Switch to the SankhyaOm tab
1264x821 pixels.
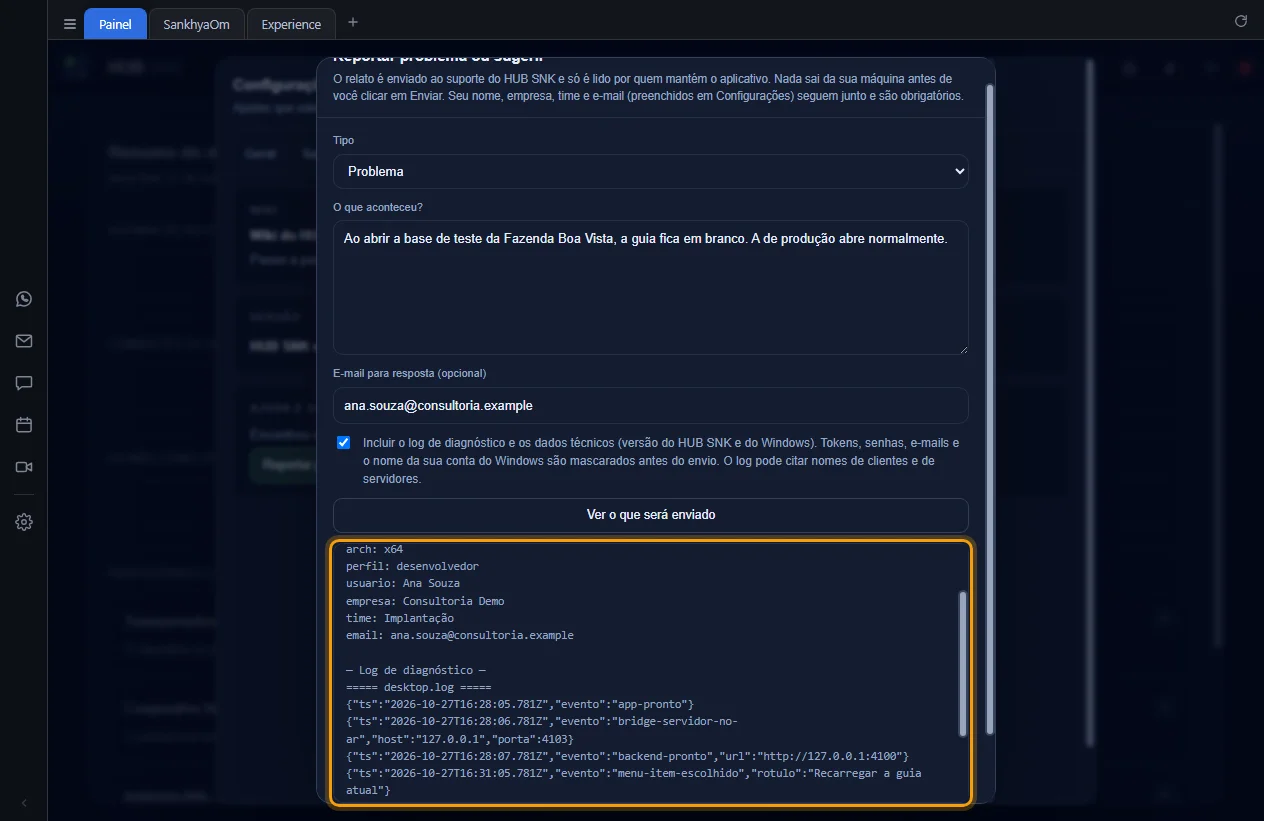(196, 24)
